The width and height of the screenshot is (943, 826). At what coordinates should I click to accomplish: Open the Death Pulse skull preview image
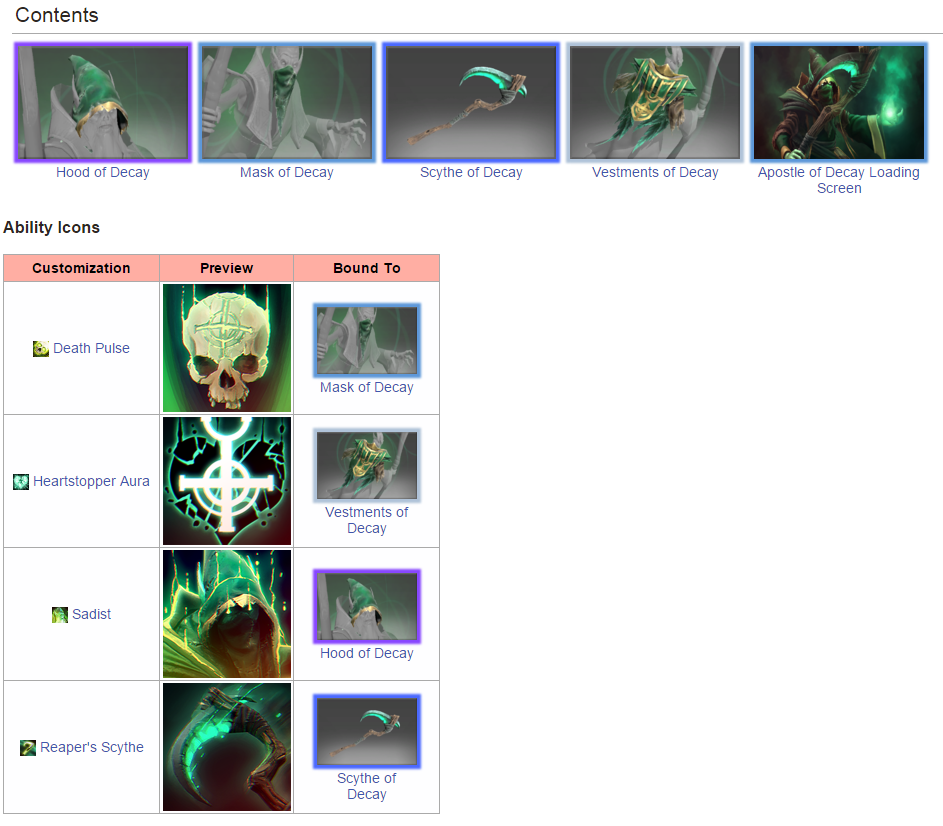point(227,348)
